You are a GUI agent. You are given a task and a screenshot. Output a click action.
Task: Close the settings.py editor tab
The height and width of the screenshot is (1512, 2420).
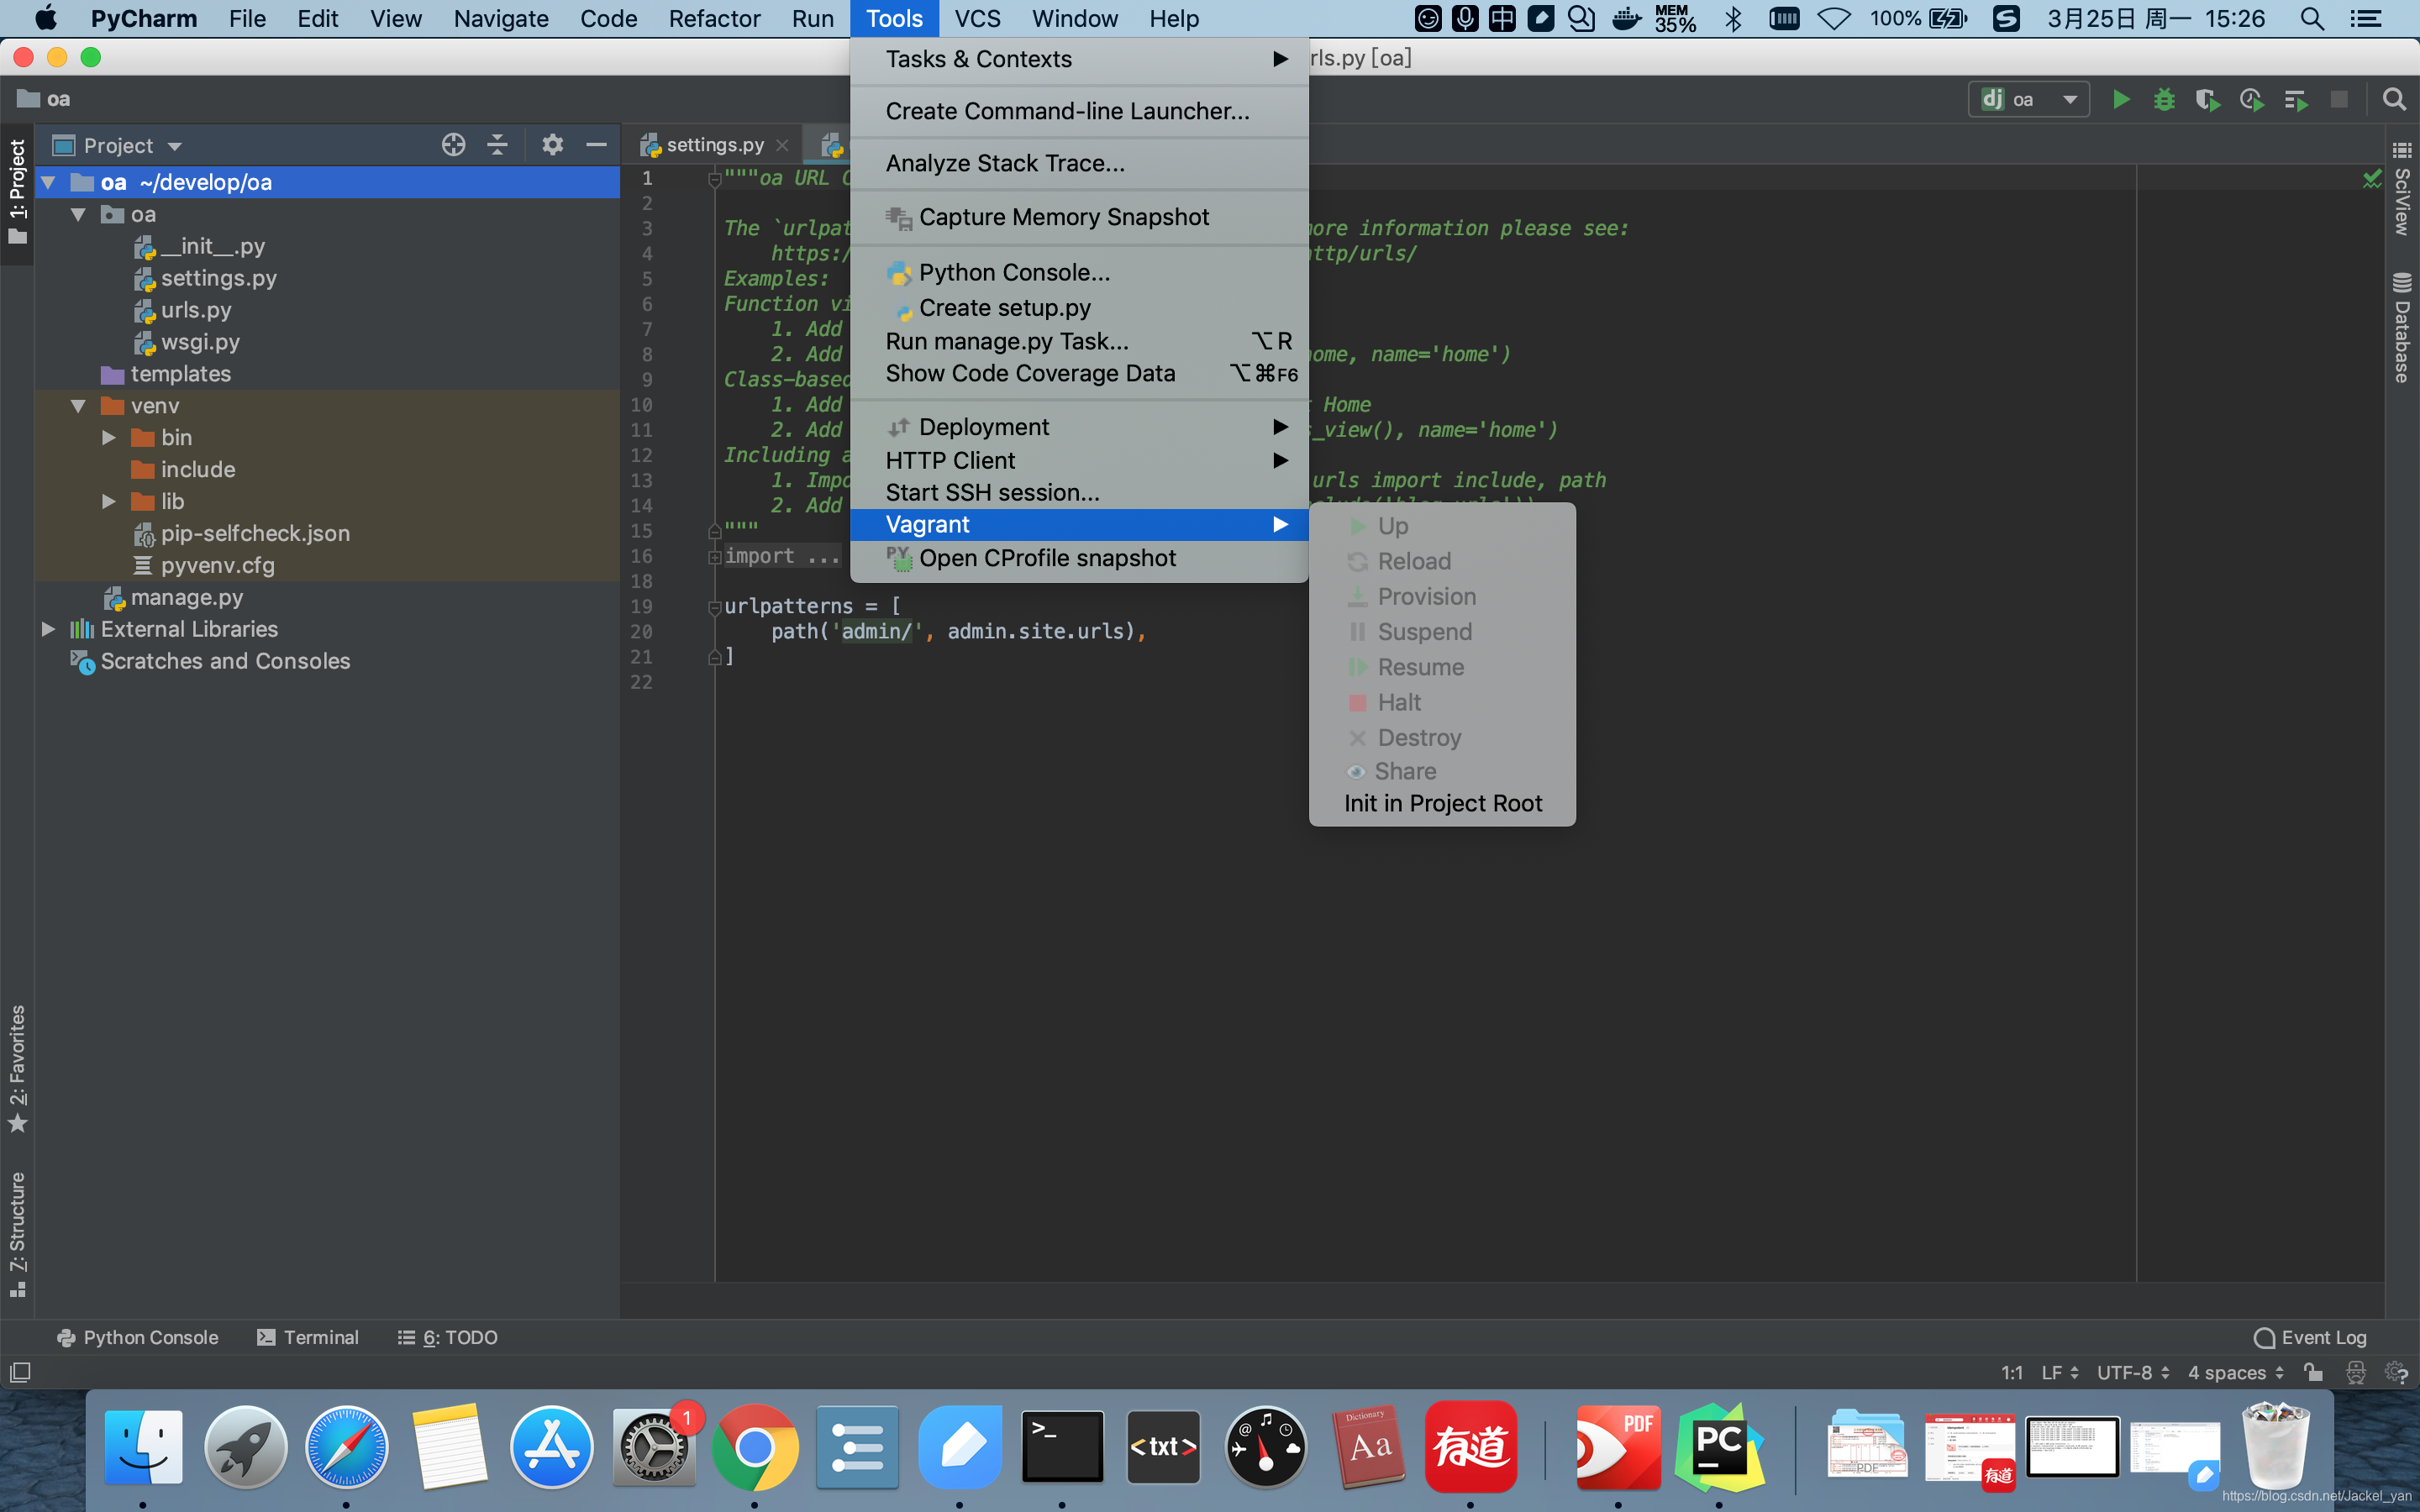point(782,145)
